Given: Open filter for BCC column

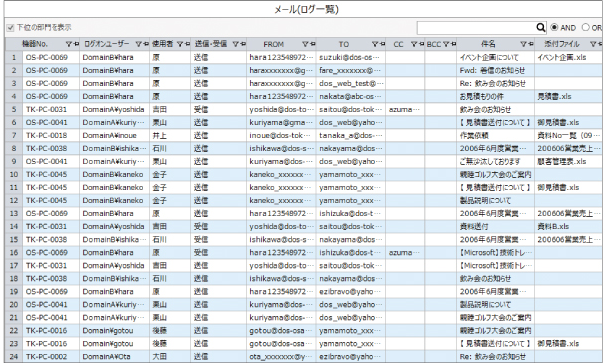Looking at the screenshot, I should [x=446, y=44].
